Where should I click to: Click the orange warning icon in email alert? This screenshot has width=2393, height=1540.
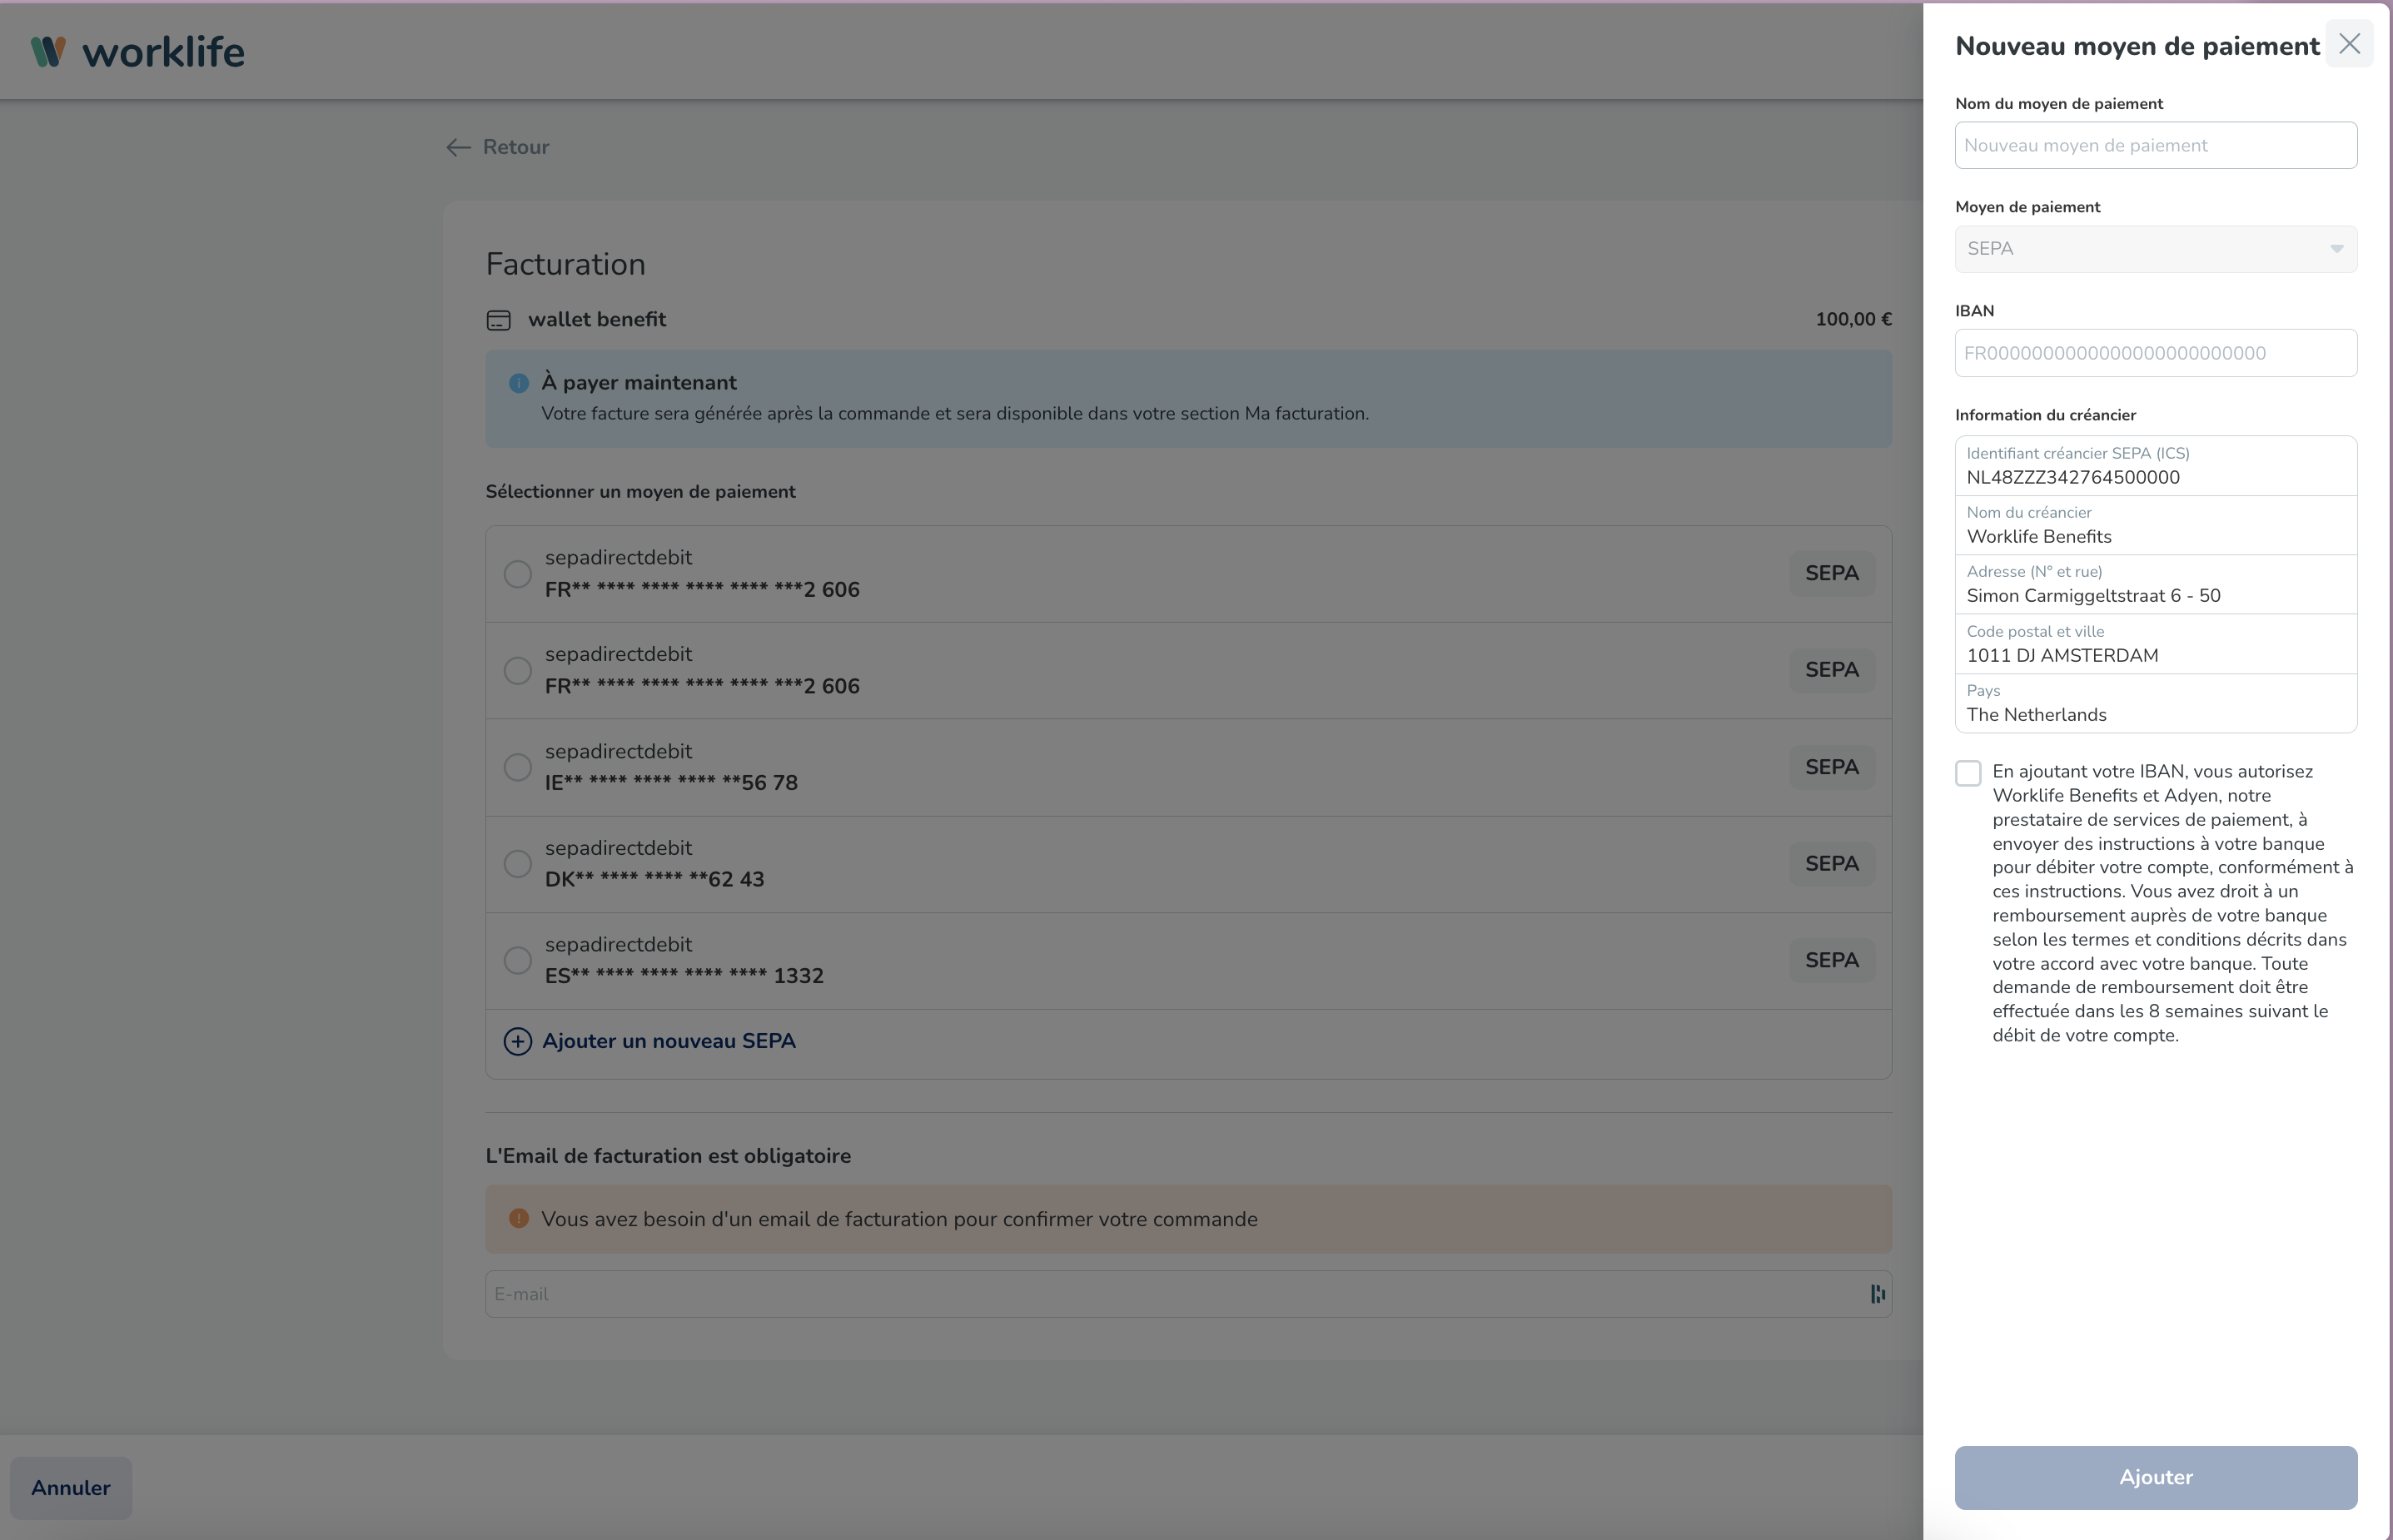click(x=518, y=1219)
